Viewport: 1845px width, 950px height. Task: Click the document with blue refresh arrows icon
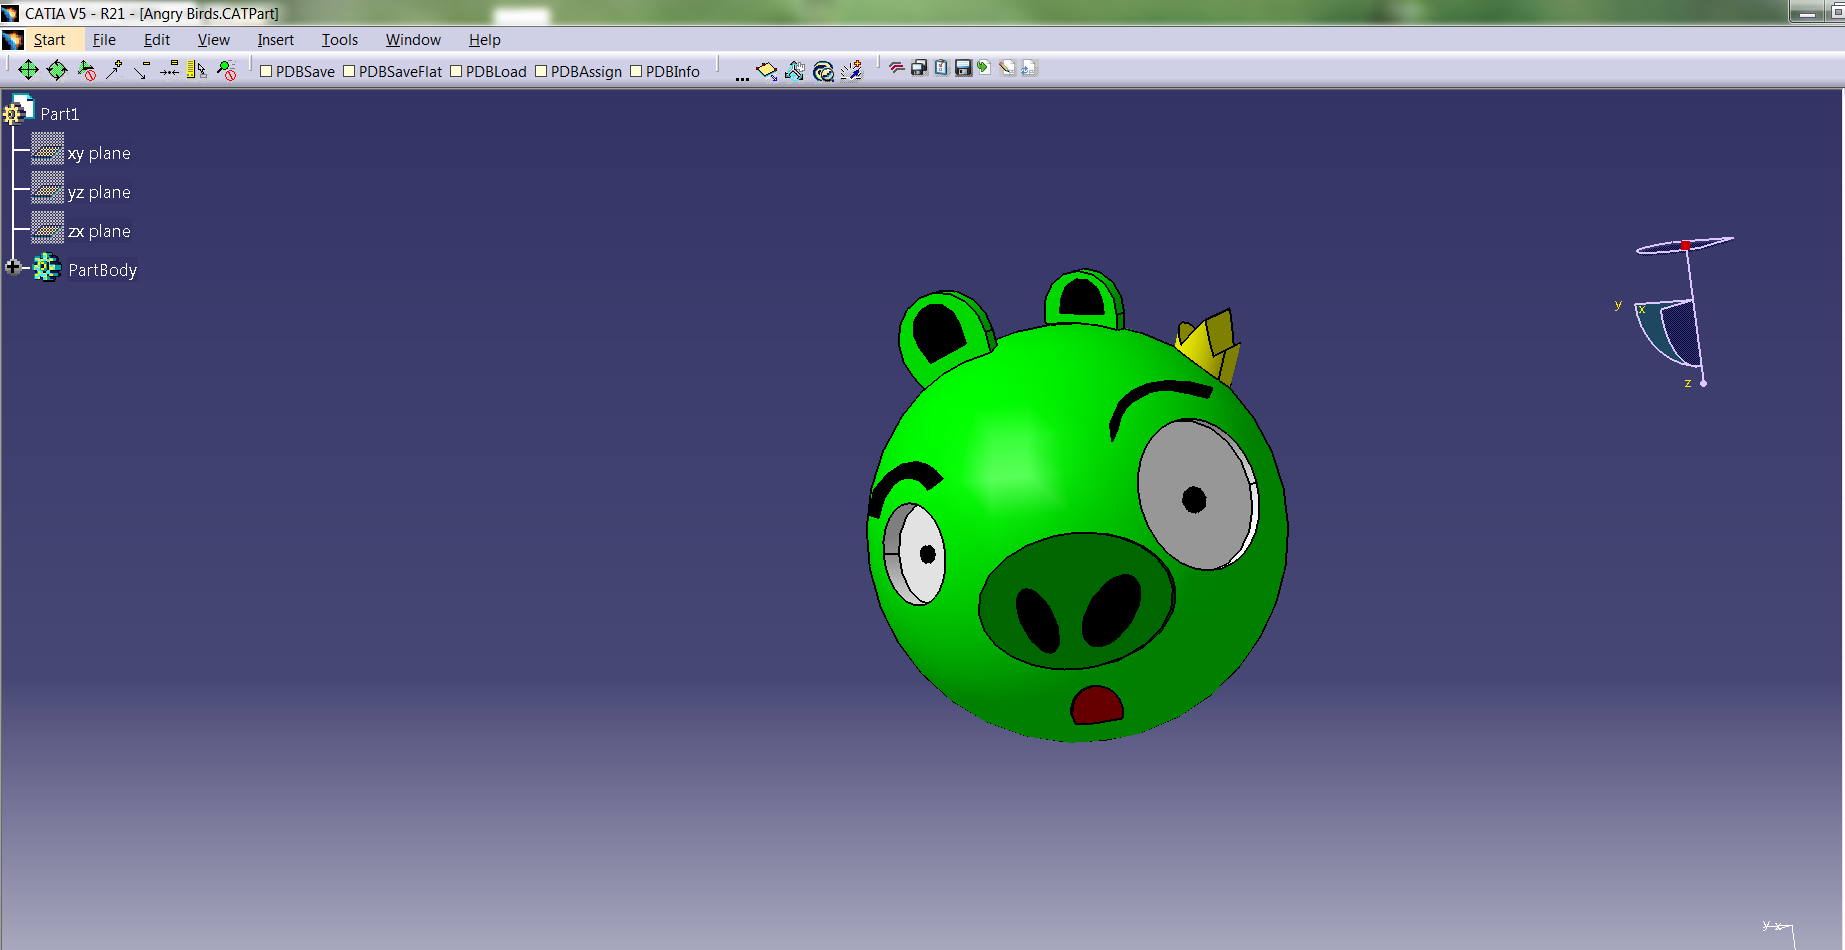(x=1029, y=68)
